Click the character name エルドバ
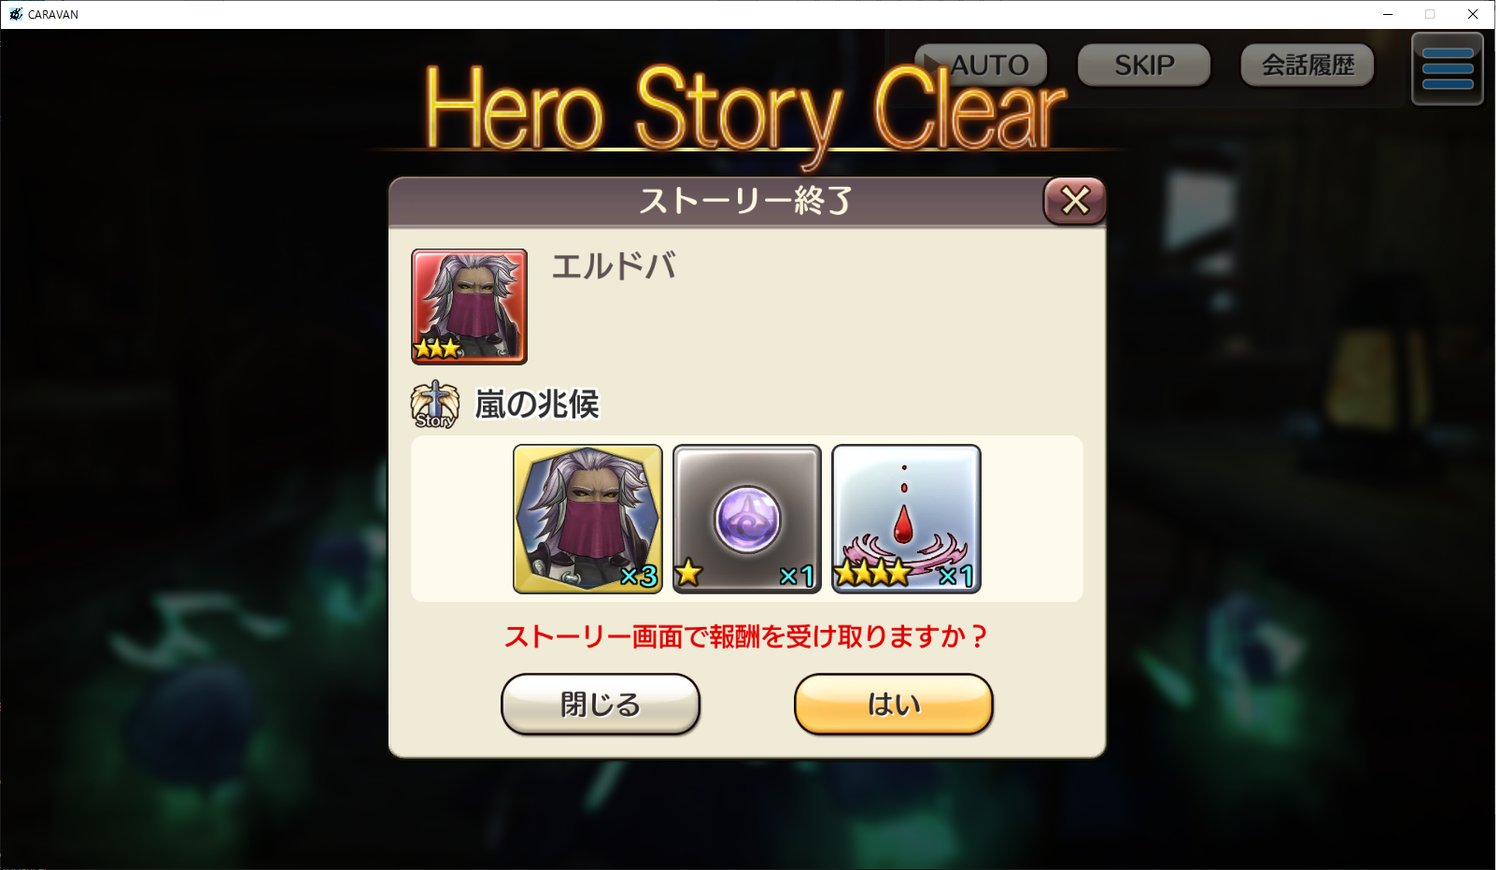The width and height of the screenshot is (1500, 870). [x=613, y=266]
